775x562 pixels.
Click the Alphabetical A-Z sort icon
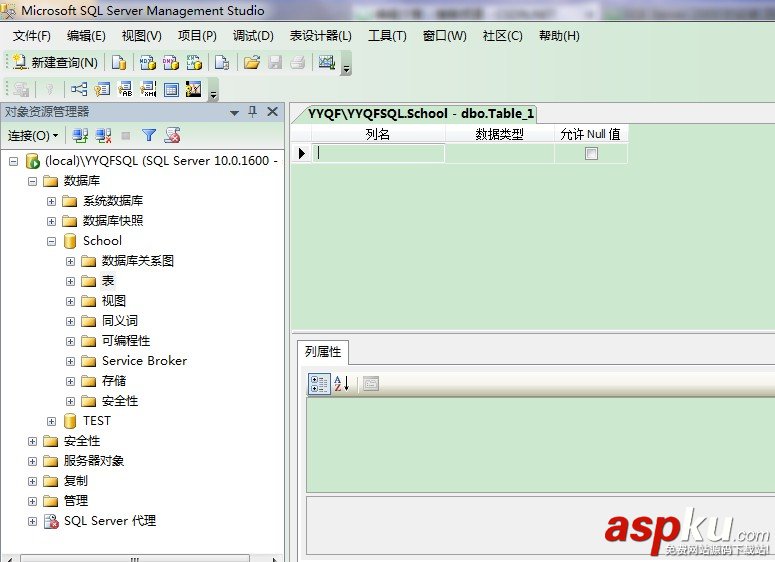[342, 384]
